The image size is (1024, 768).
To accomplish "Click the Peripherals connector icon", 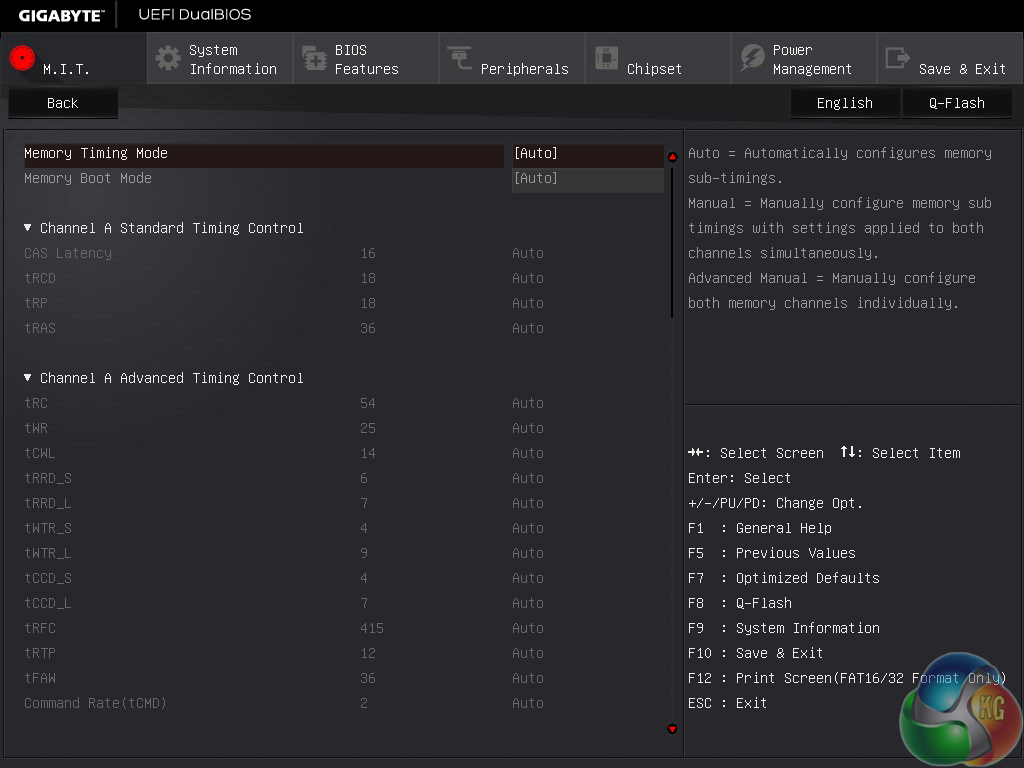I will 460,58.
